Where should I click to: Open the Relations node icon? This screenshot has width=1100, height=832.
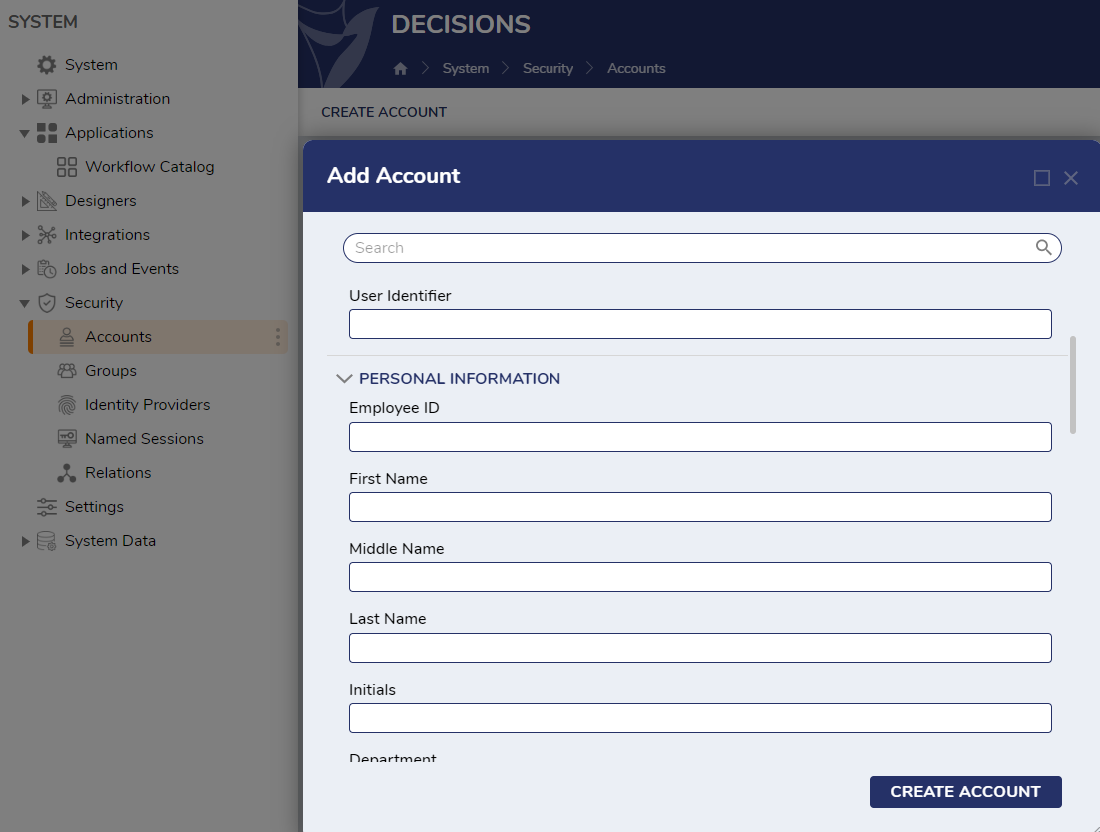(67, 472)
